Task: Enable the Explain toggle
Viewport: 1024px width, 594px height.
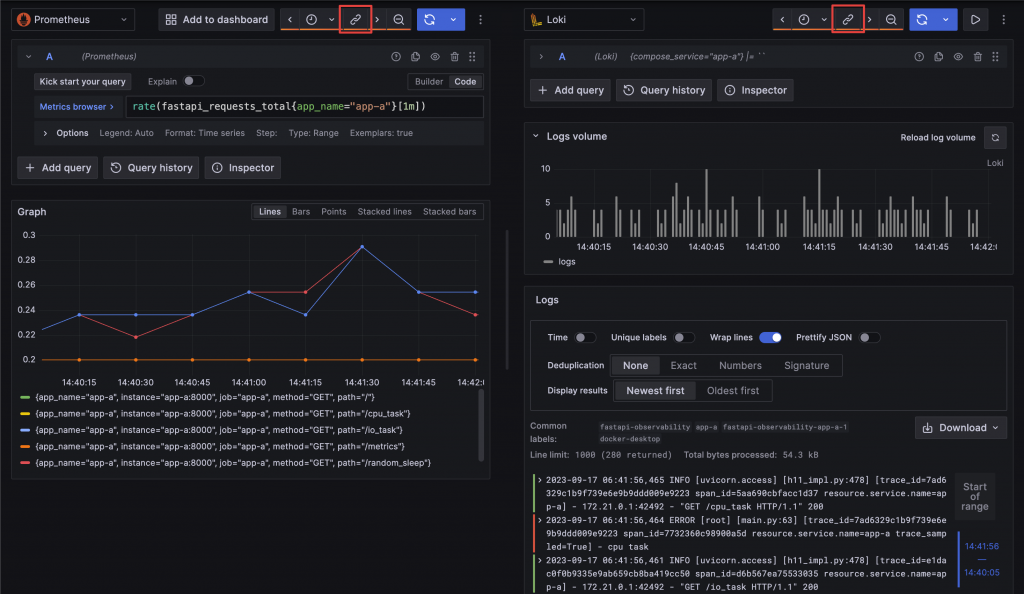Action: coord(193,81)
